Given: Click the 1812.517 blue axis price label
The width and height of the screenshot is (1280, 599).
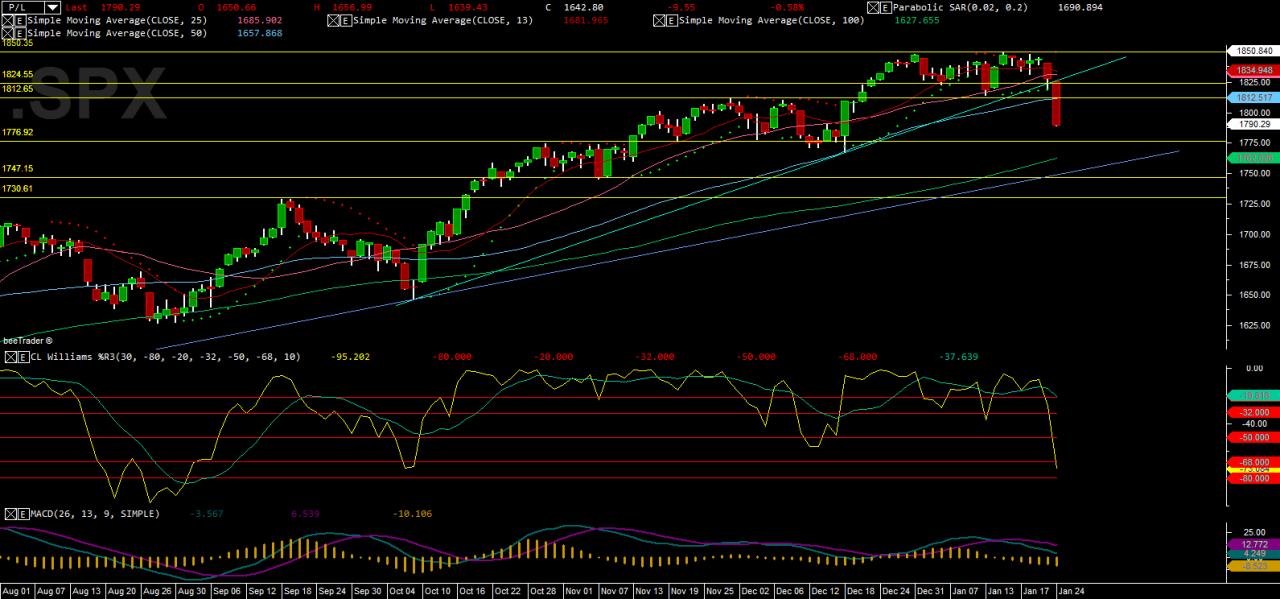Looking at the screenshot, I should (1254, 98).
